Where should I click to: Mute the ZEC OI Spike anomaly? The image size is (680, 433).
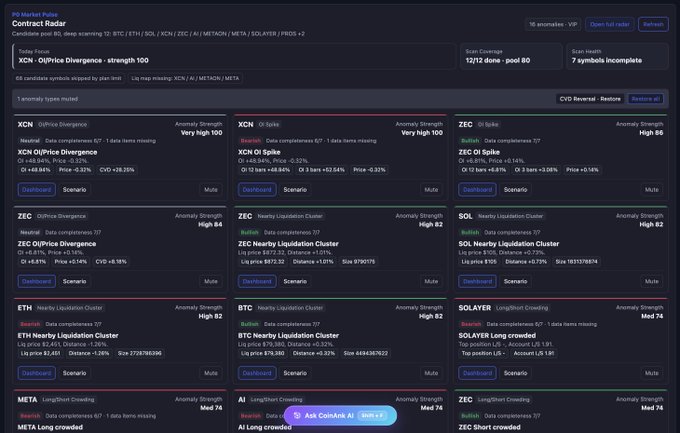click(x=651, y=190)
